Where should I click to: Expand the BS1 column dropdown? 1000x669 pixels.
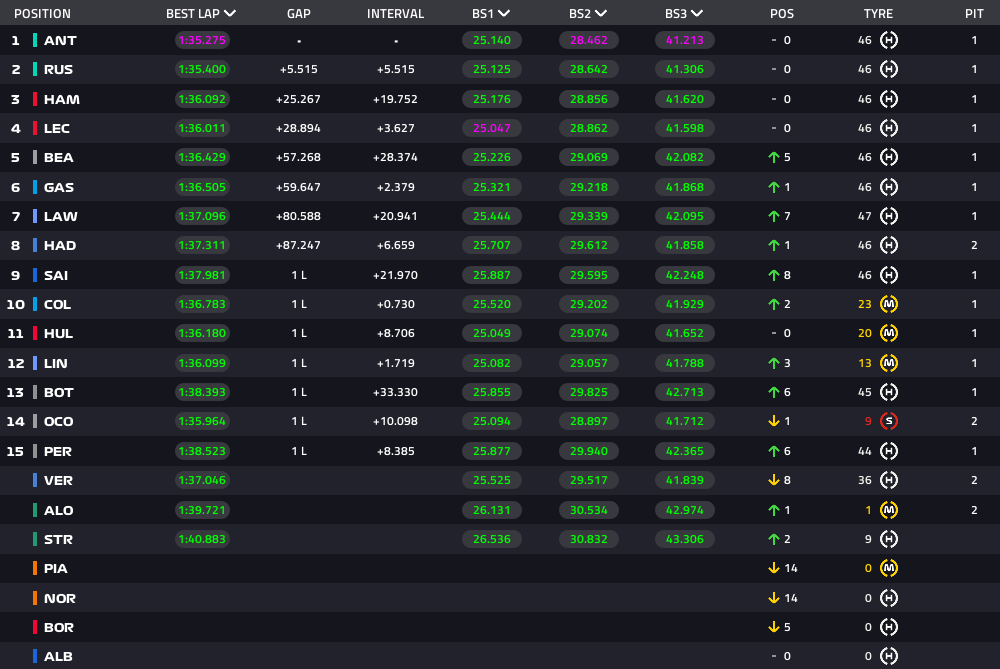[x=504, y=14]
